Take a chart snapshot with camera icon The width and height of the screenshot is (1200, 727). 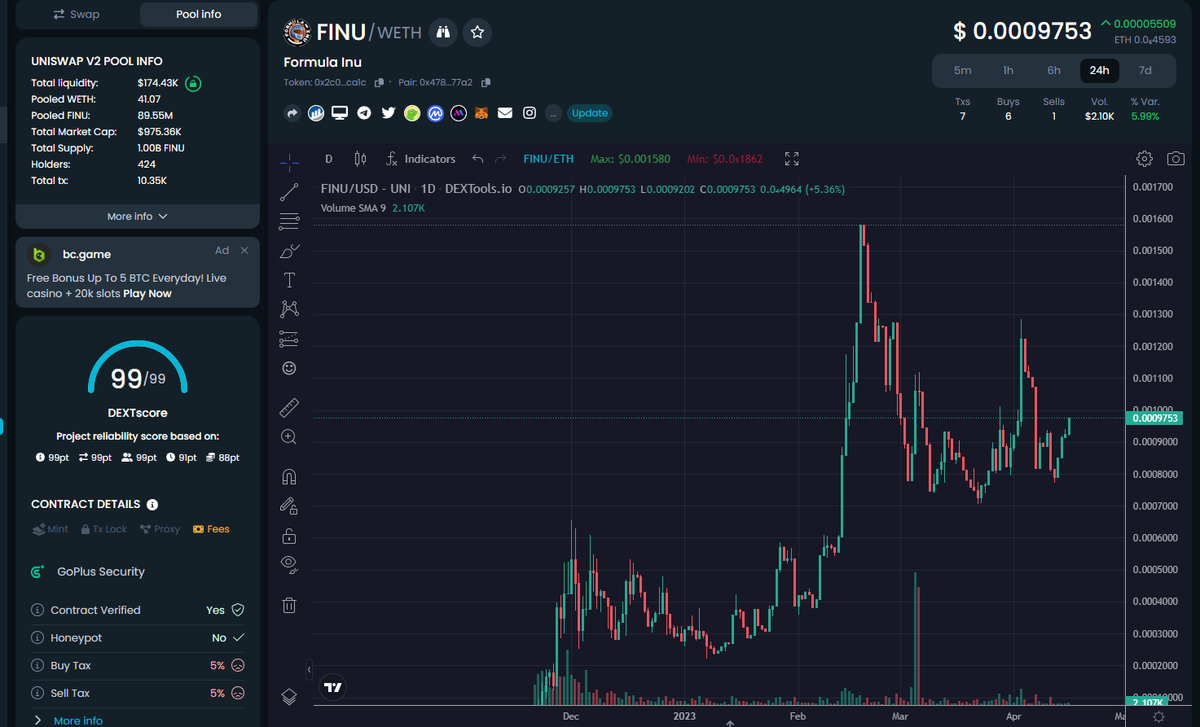[x=1176, y=159]
